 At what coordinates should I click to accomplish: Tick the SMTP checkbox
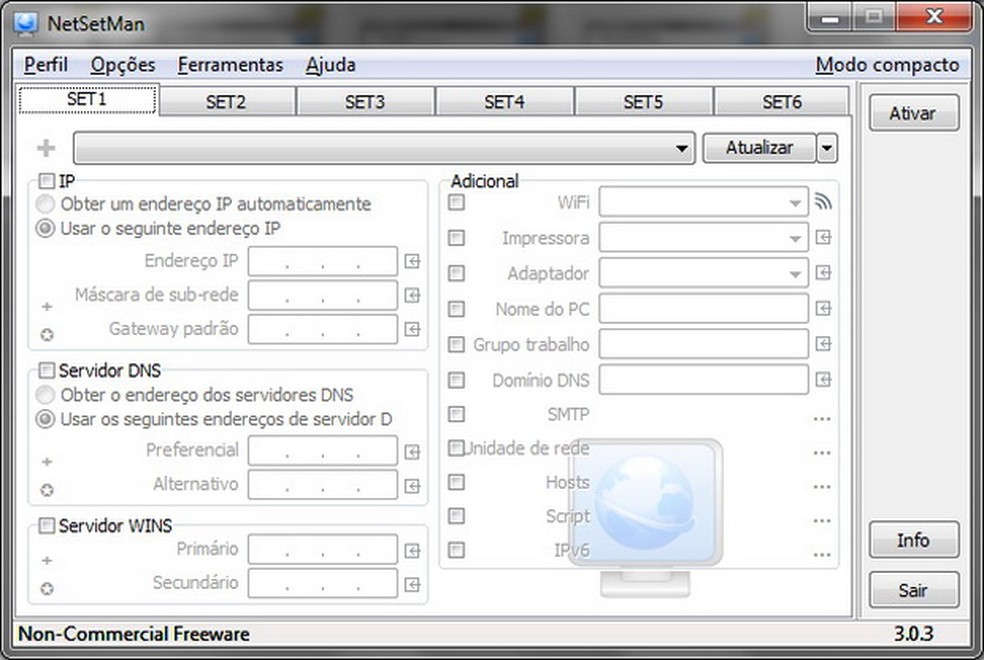pos(456,414)
